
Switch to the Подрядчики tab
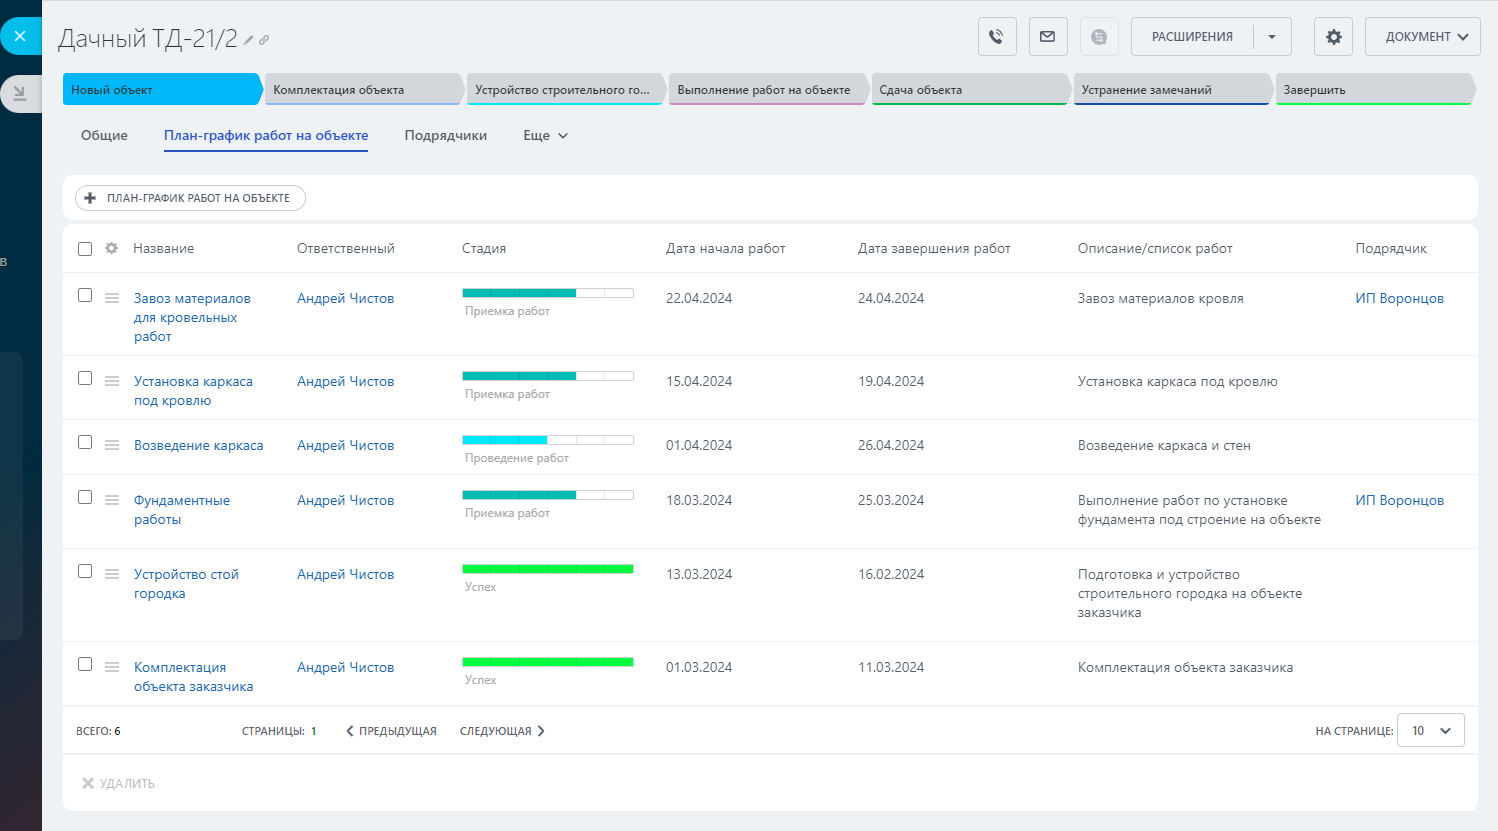point(445,136)
